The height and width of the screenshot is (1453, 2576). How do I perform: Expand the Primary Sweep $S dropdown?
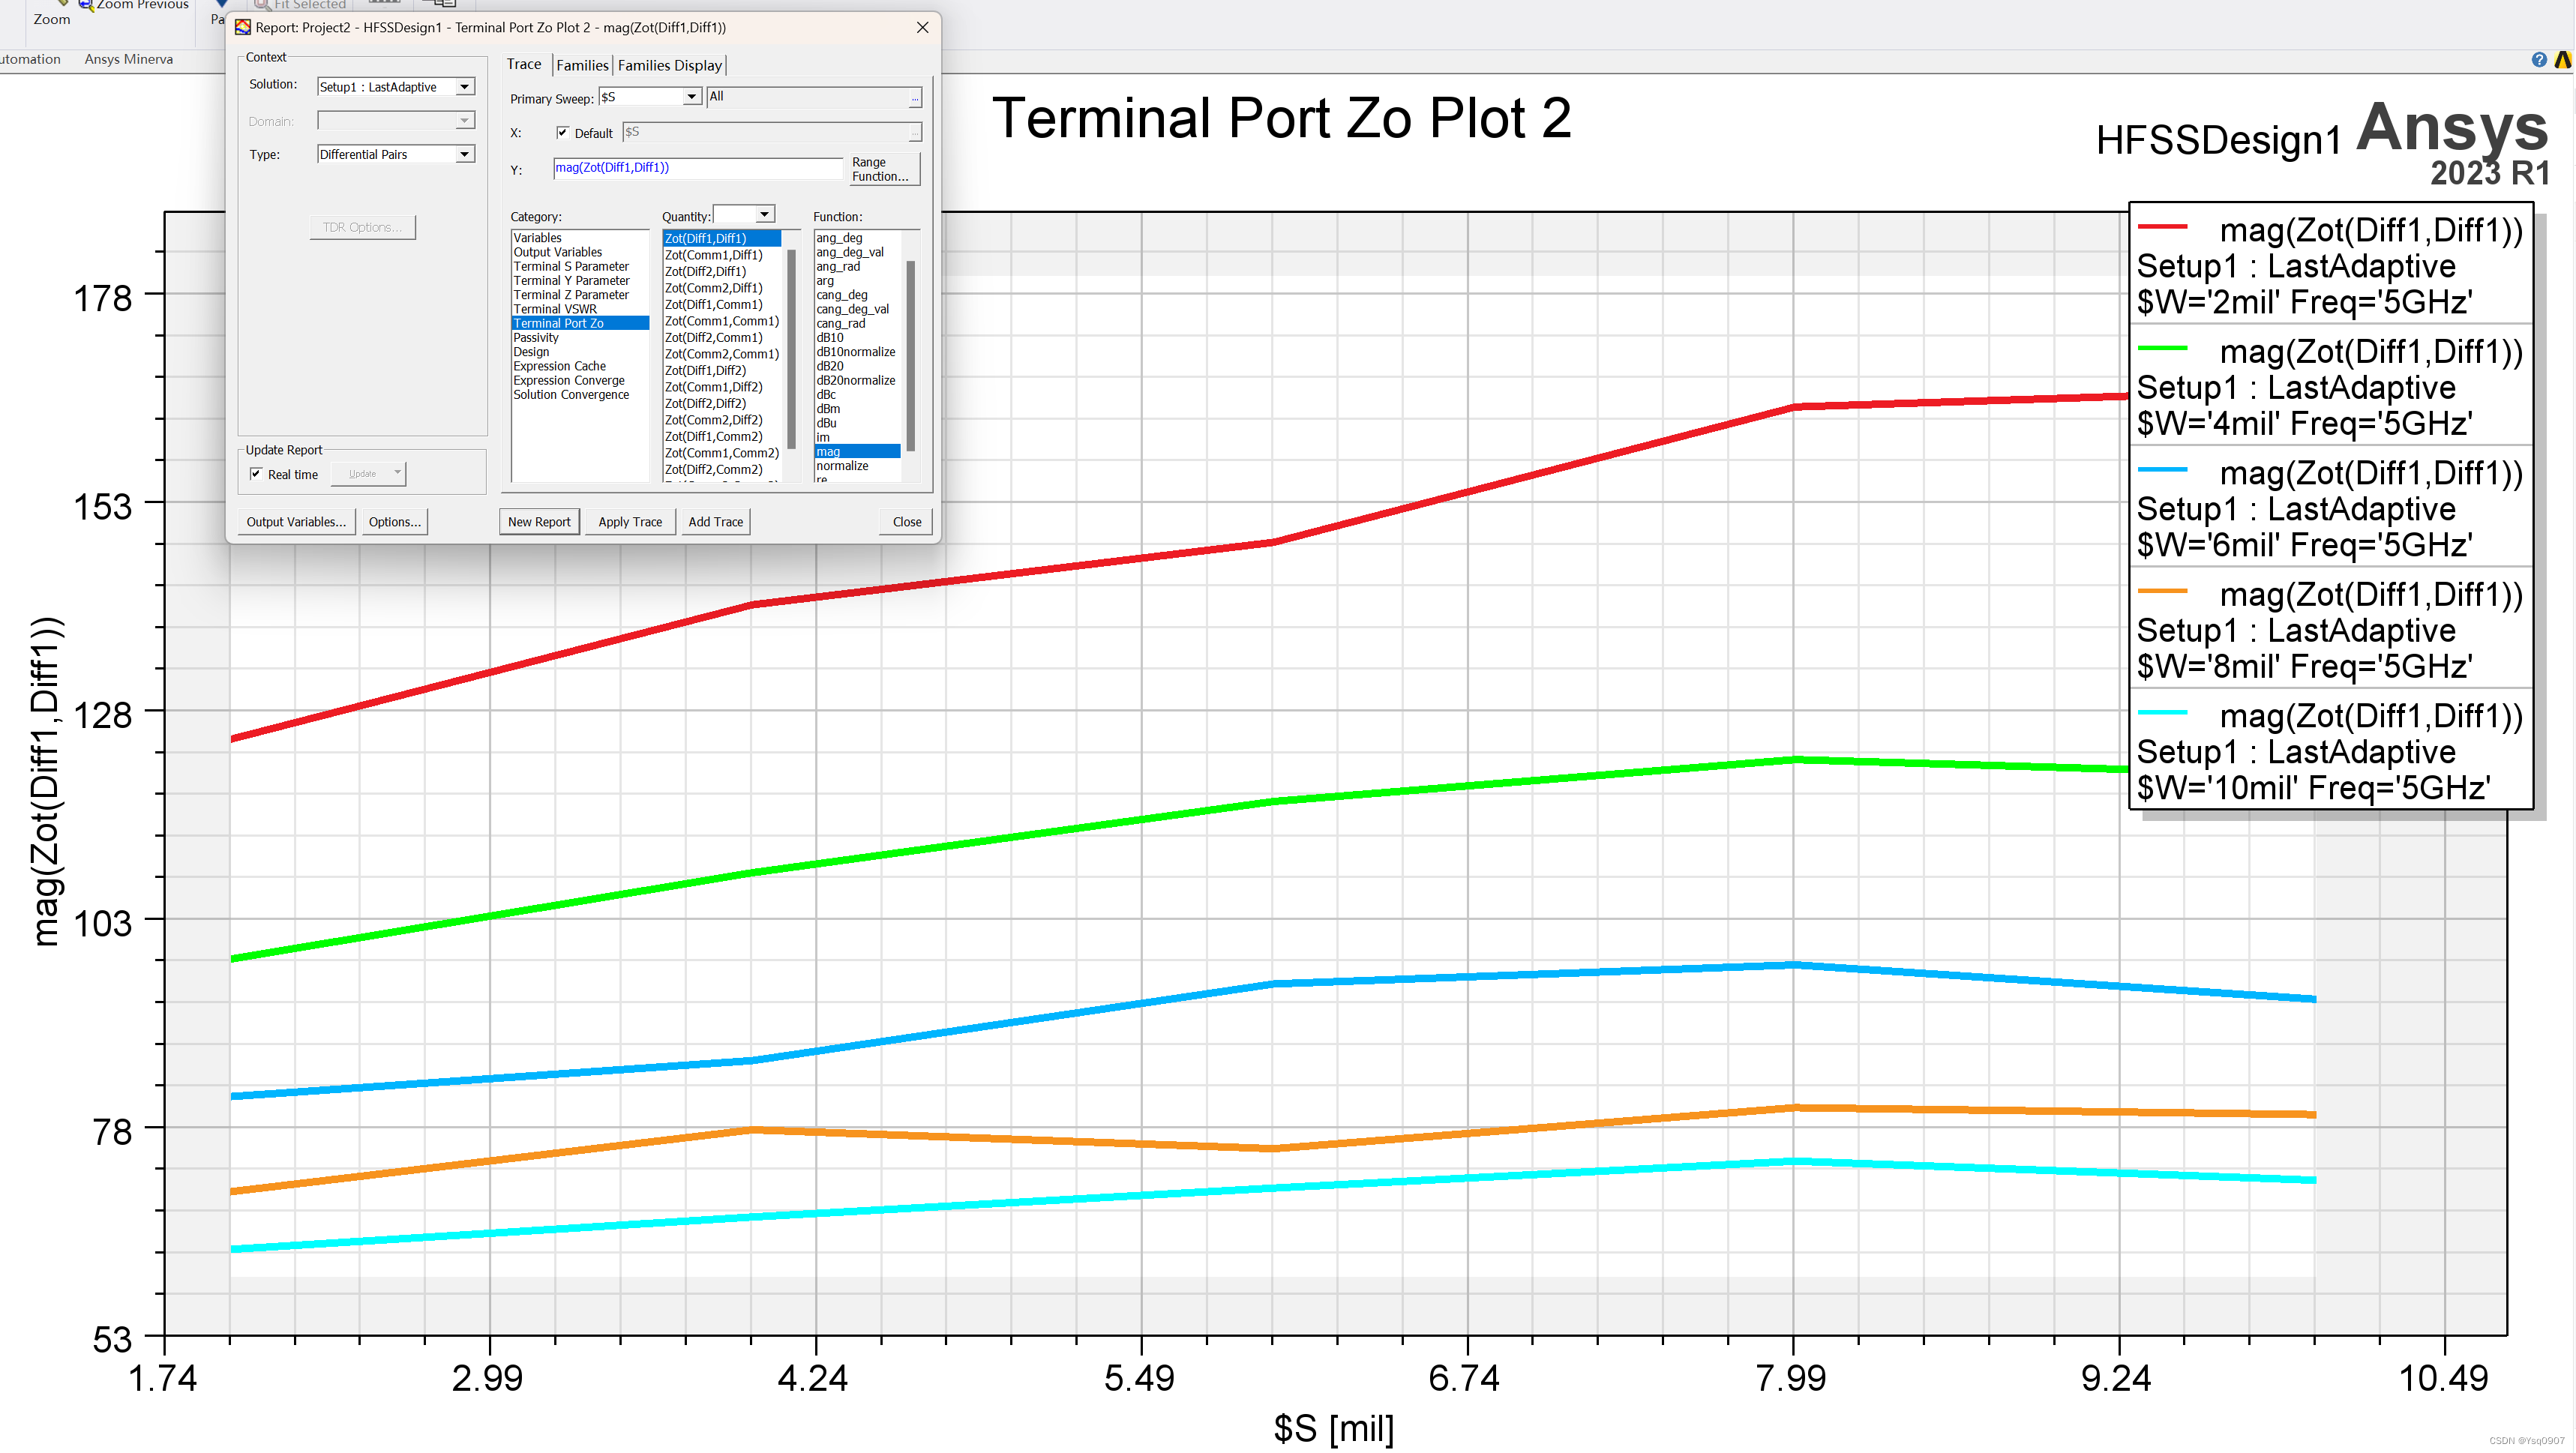(691, 97)
